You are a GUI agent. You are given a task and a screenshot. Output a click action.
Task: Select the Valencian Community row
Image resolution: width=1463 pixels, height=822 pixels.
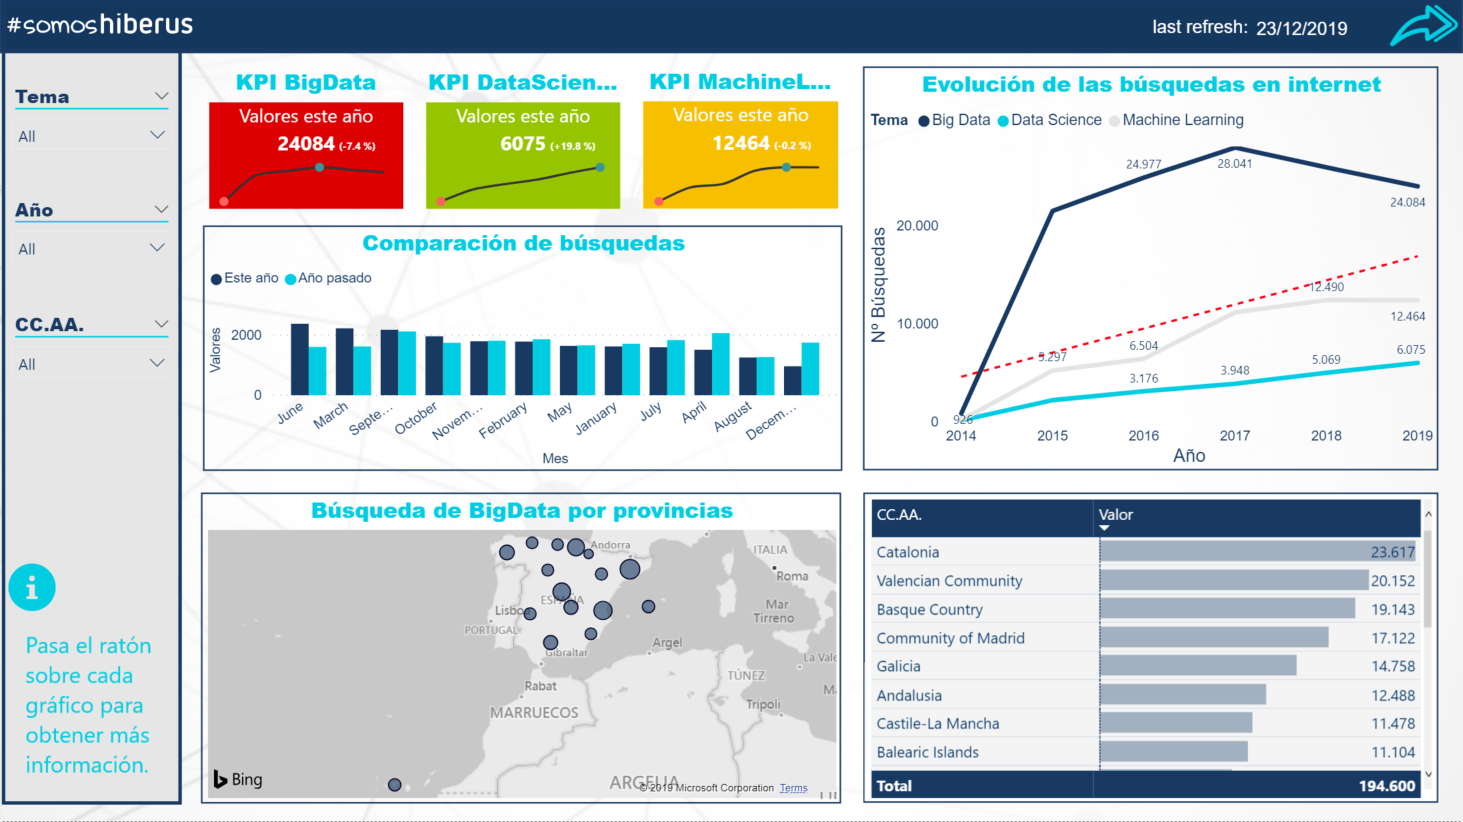coord(1146,581)
